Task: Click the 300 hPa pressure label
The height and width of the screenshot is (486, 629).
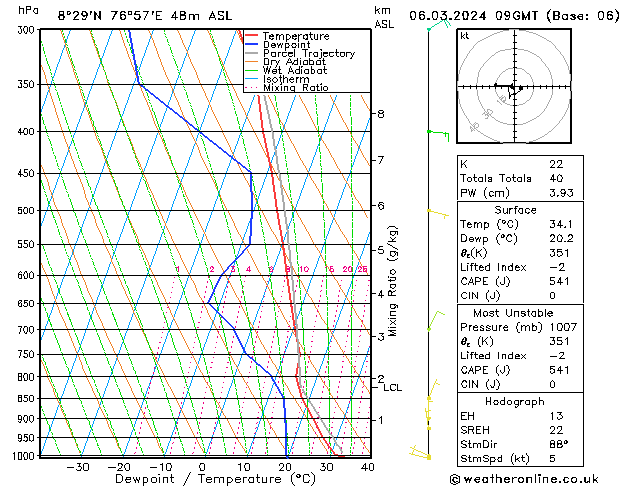Action: coord(28,30)
